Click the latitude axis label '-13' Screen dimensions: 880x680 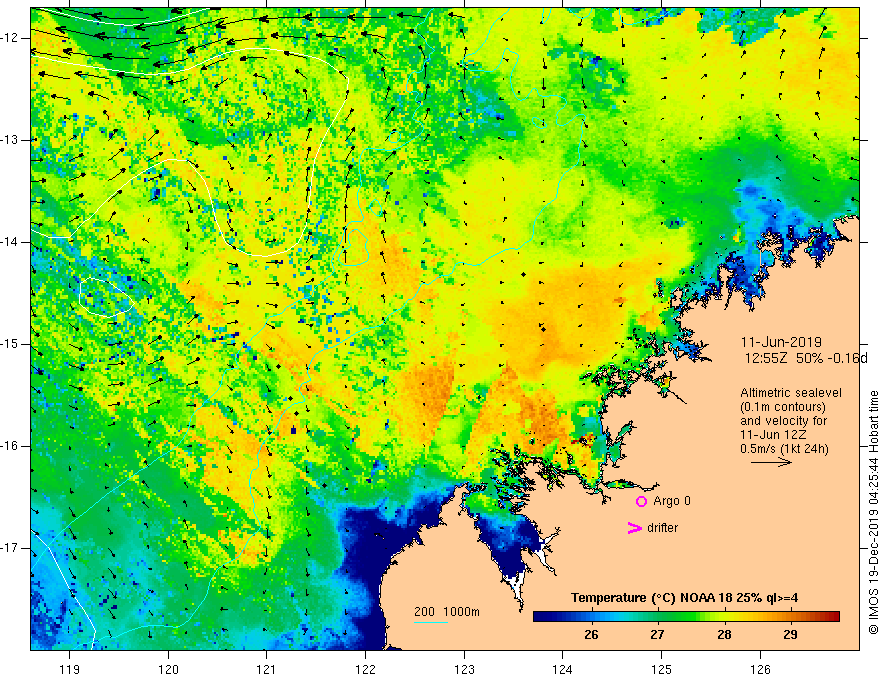(x=11, y=140)
